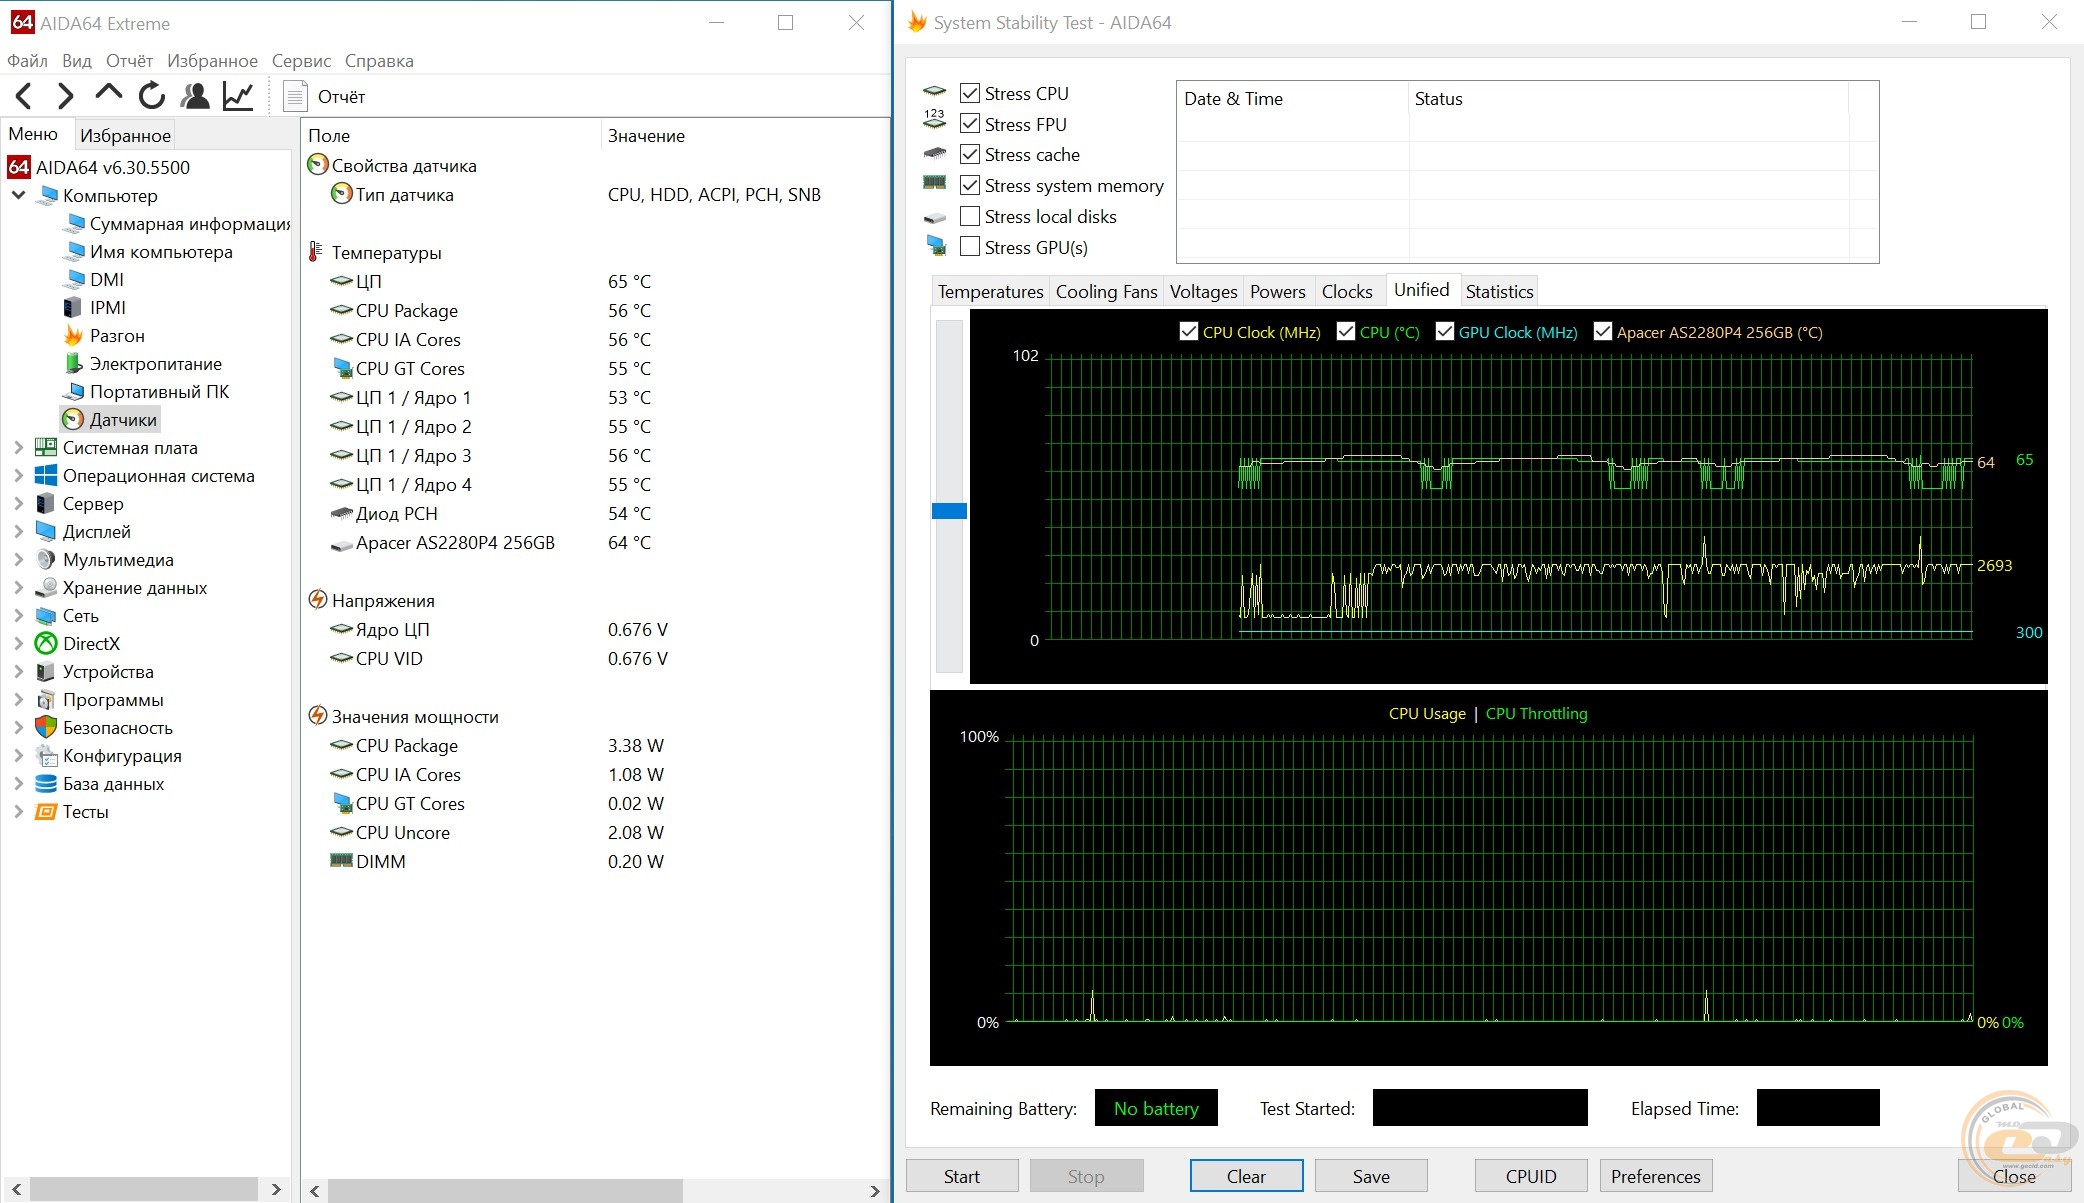The height and width of the screenshot is (1203, 2084).
Task: Toggle GPU Clock (MHz) graph checkbox
Action: point(1444,332)
